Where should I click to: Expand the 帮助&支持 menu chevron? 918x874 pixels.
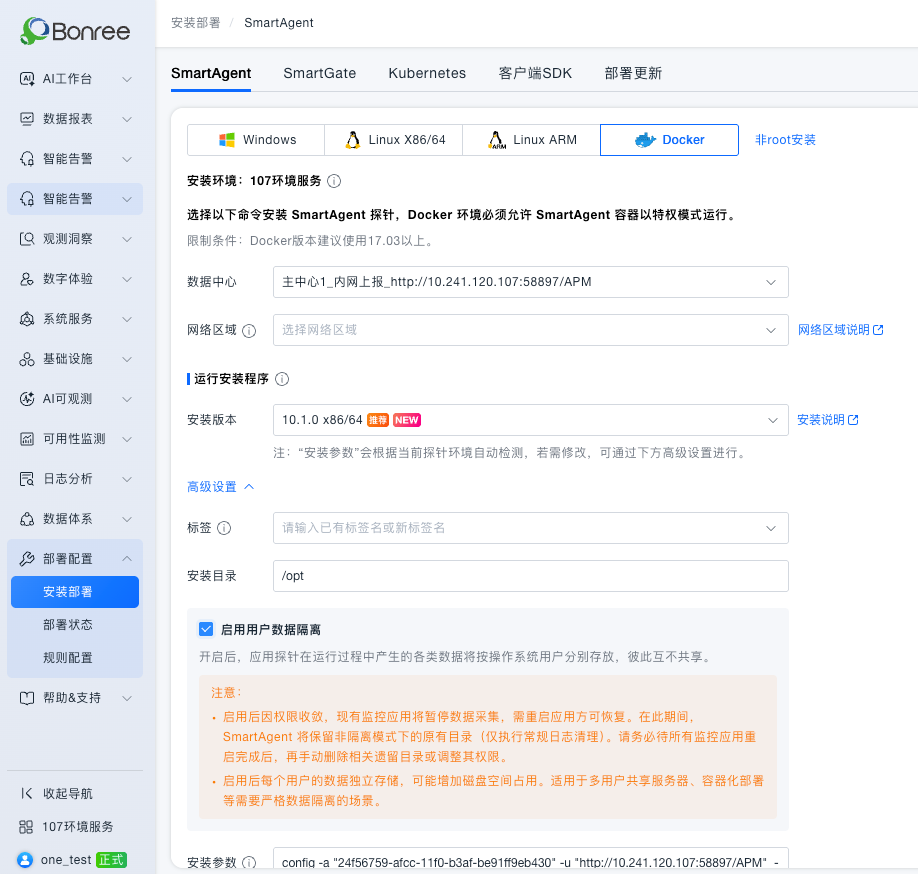tap(127, 698)
